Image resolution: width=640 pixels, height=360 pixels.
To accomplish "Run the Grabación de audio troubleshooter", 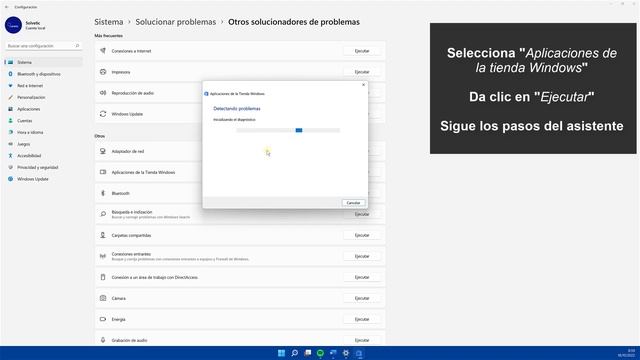I will 362,340.
